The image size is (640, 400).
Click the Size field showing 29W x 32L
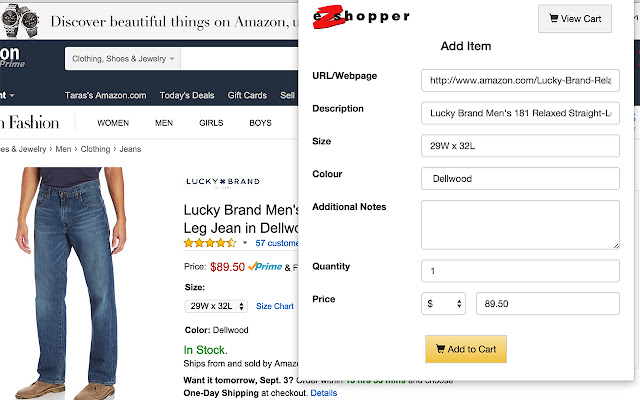click(520, 146)
